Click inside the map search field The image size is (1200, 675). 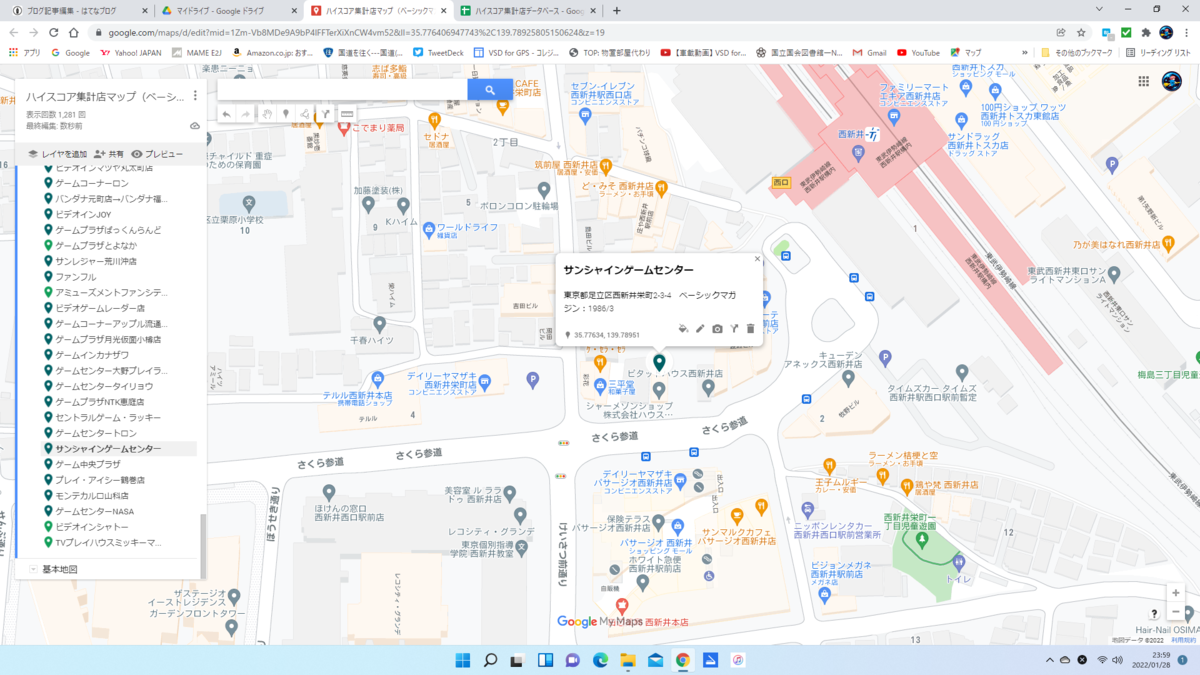[x=341, y=90]
